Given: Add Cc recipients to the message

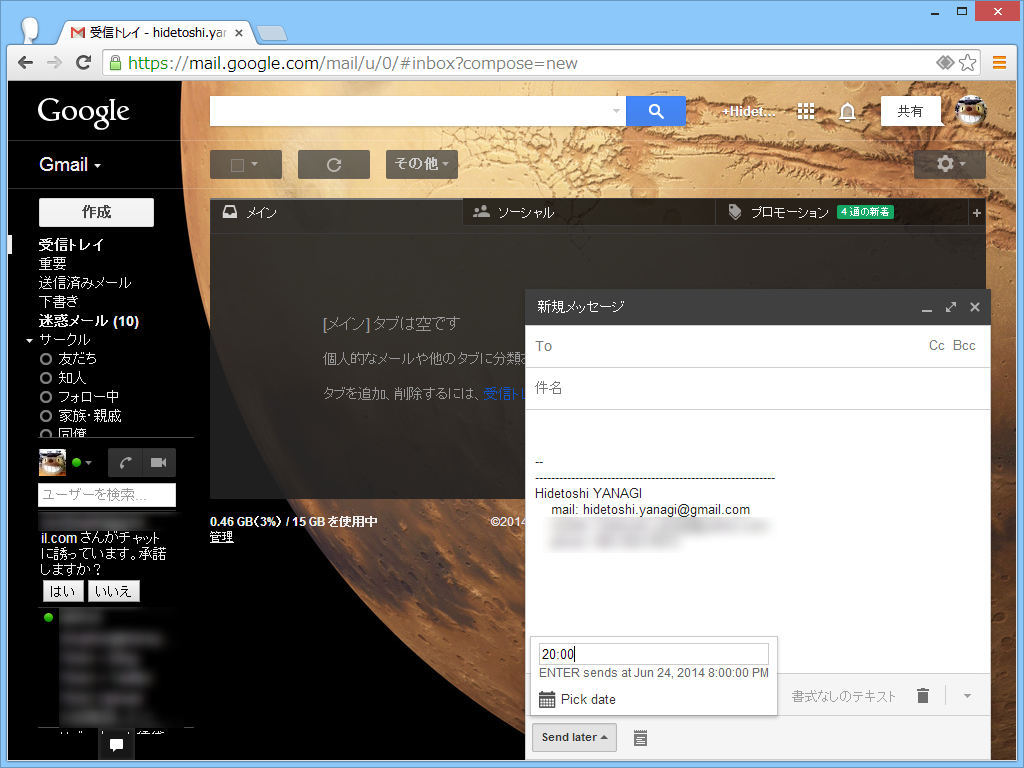Looking at the screenshot, I should [x=936, y=345].
